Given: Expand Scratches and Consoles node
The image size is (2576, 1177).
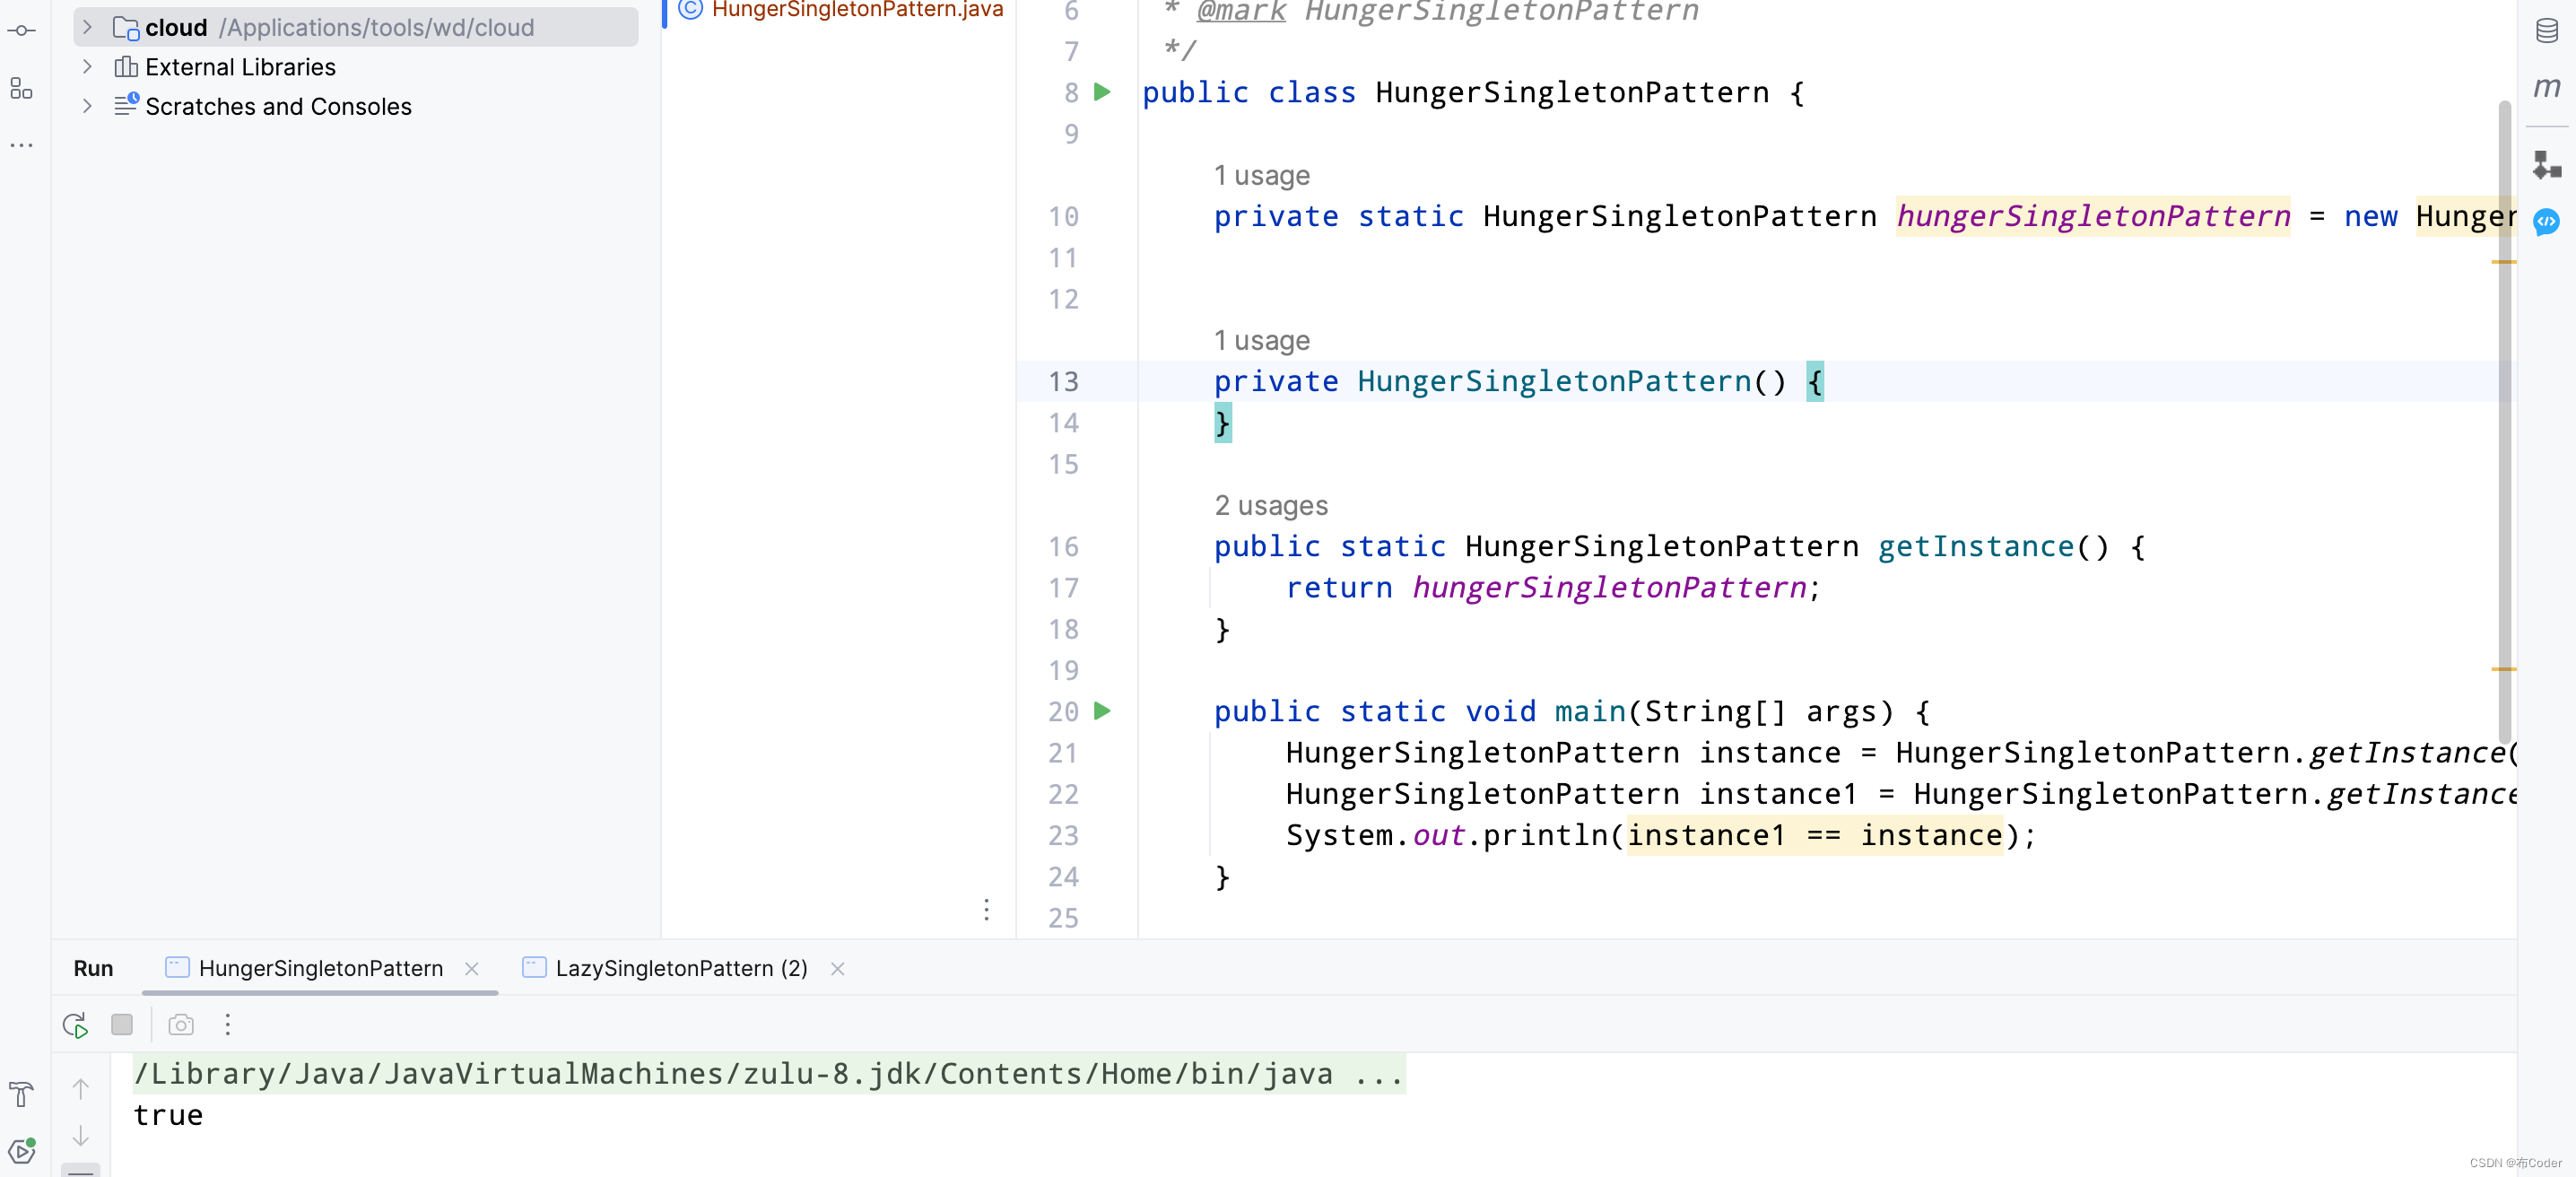Looking at the screenshot, I should (x=87, y=106).
